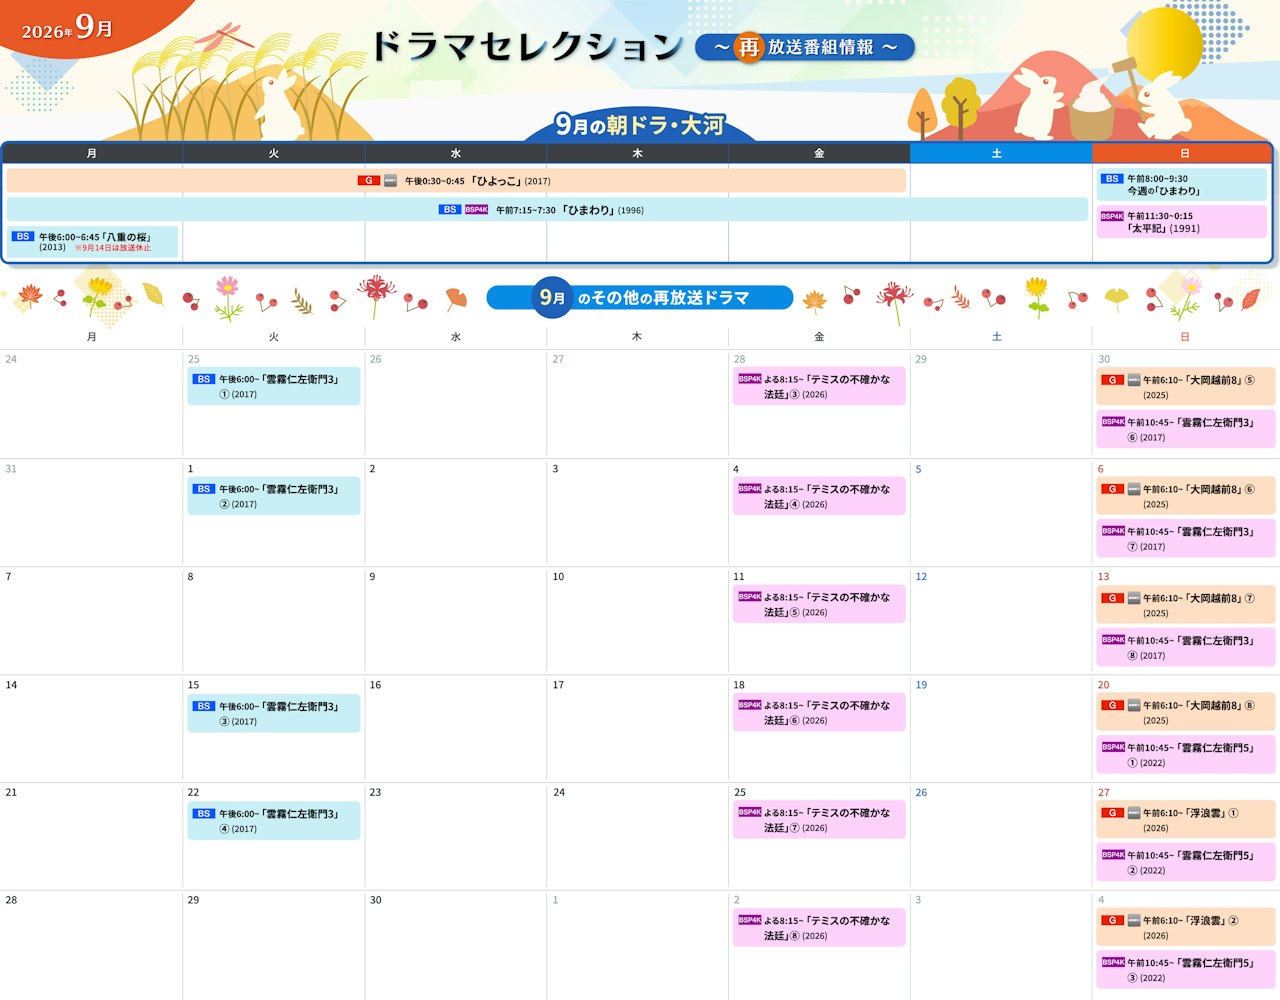The height and width of the screenshot is (1000, 1280).
Task: Open テミスの不確かな法廷 ④ entry
Action: [819, 496]
